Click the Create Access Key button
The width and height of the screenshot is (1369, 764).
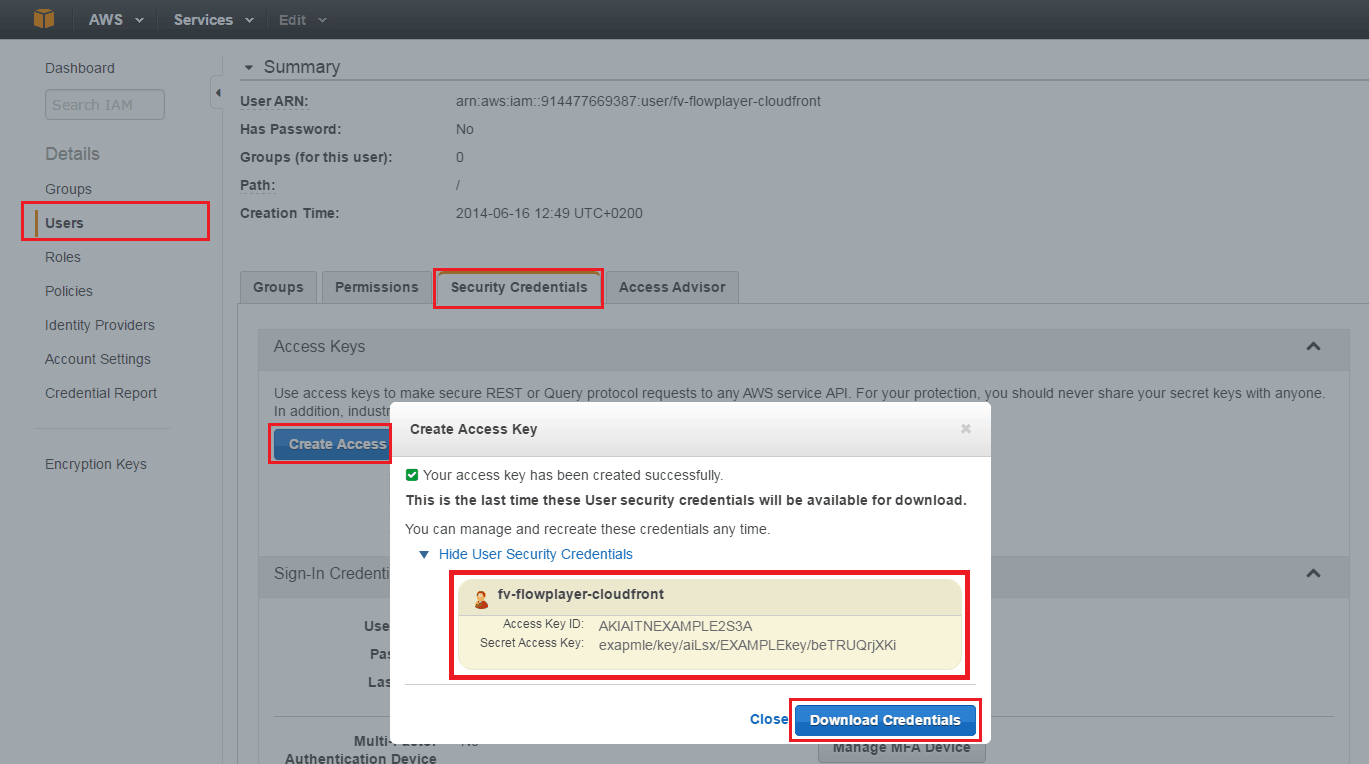[x=332, y=444]
